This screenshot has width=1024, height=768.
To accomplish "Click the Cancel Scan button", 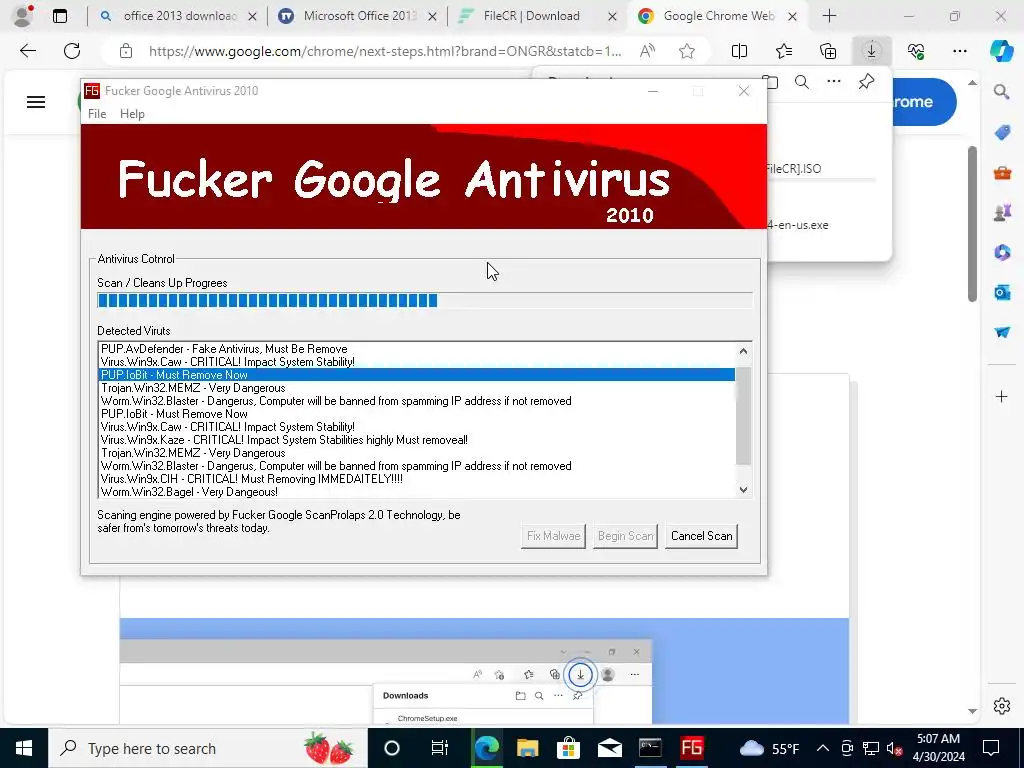I will pyautogui.click(x=701, y=536).
